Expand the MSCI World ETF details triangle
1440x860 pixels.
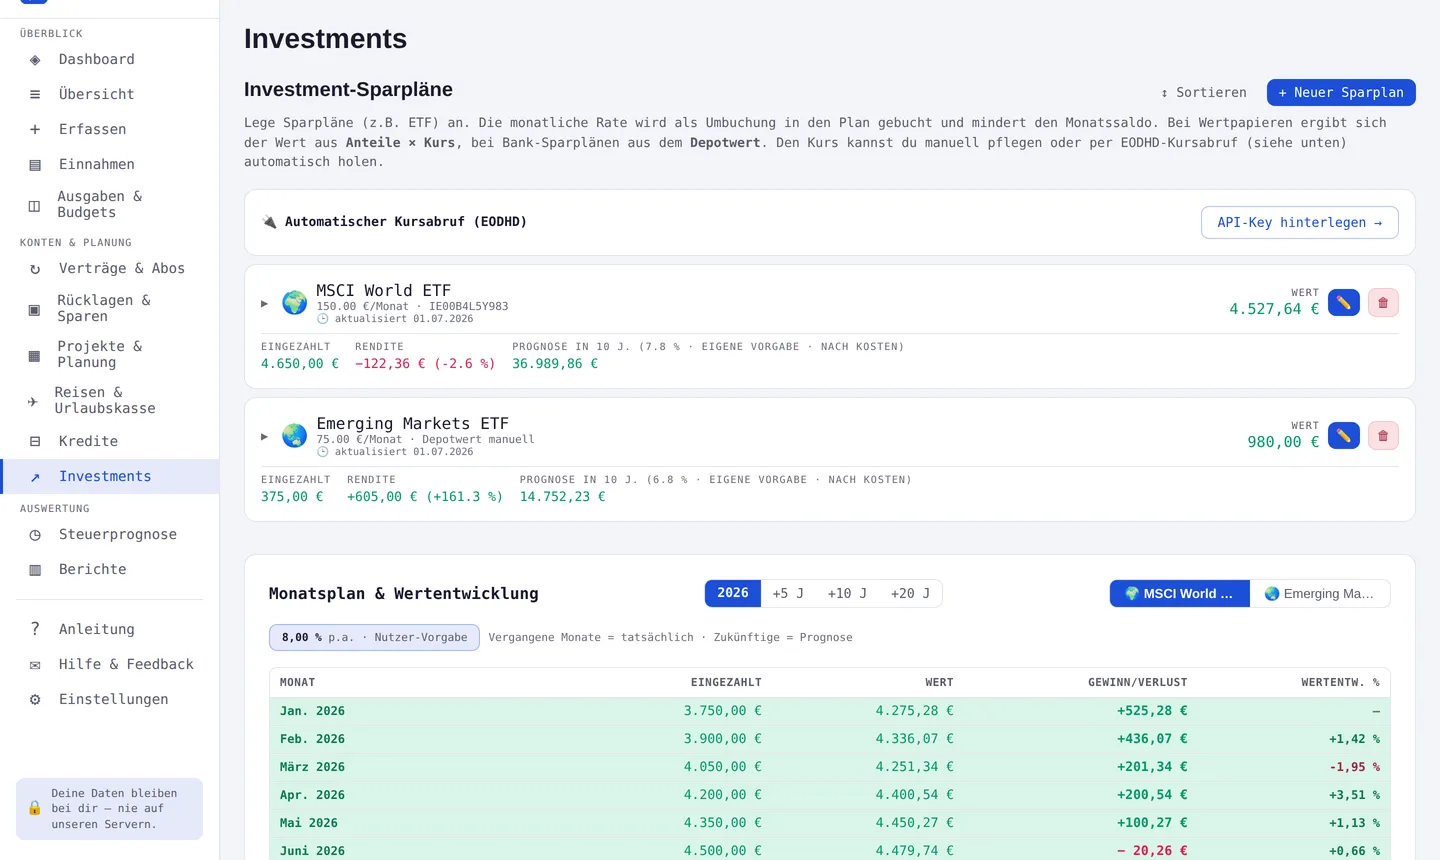(x=265, y=303)
